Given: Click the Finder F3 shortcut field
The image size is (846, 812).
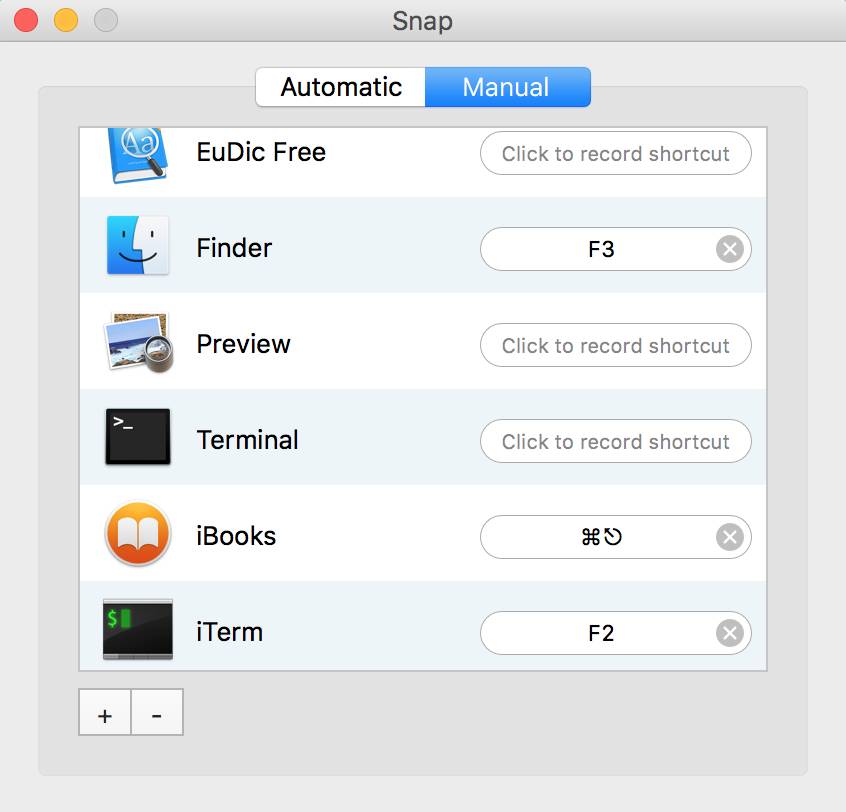Looking at the screenshot, I should pyautogui.click(x=600, y=249).
